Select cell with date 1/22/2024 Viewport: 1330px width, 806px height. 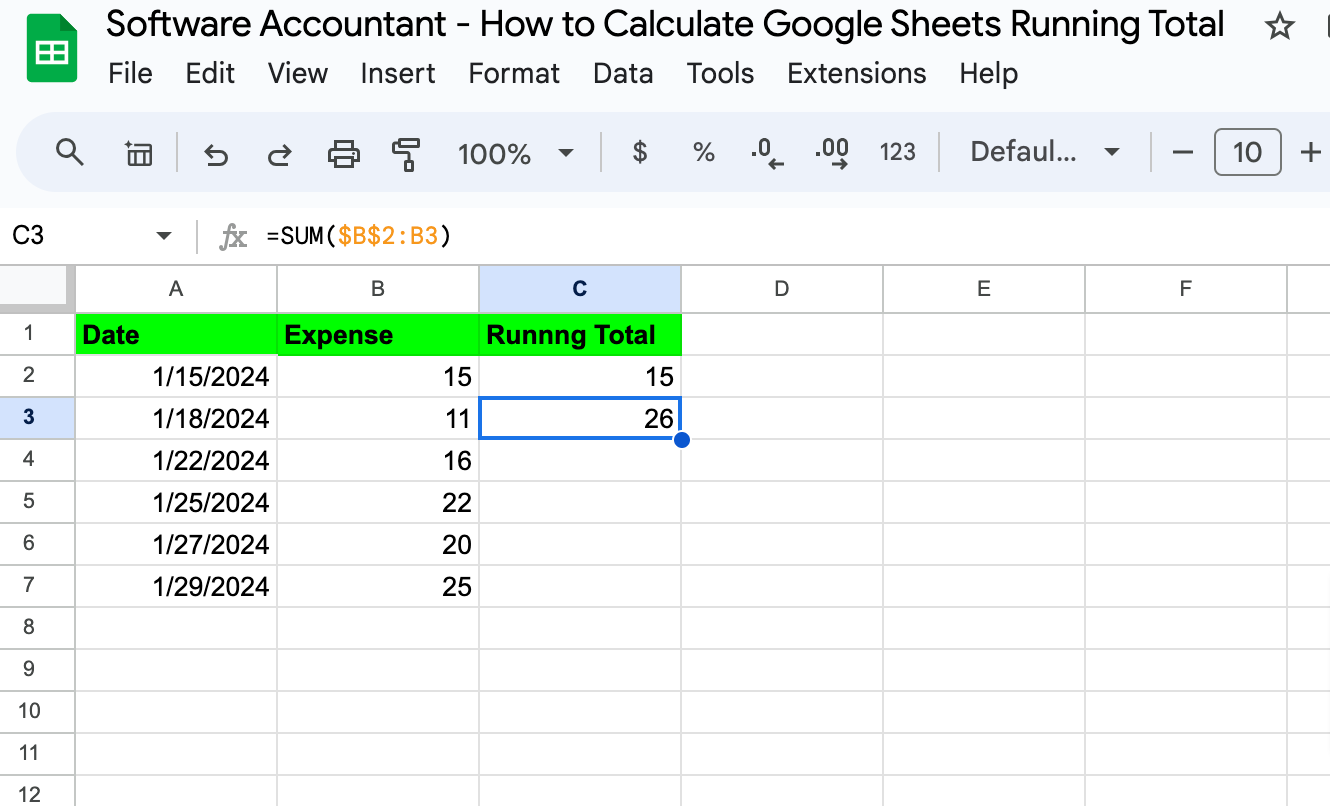[176, 460]
